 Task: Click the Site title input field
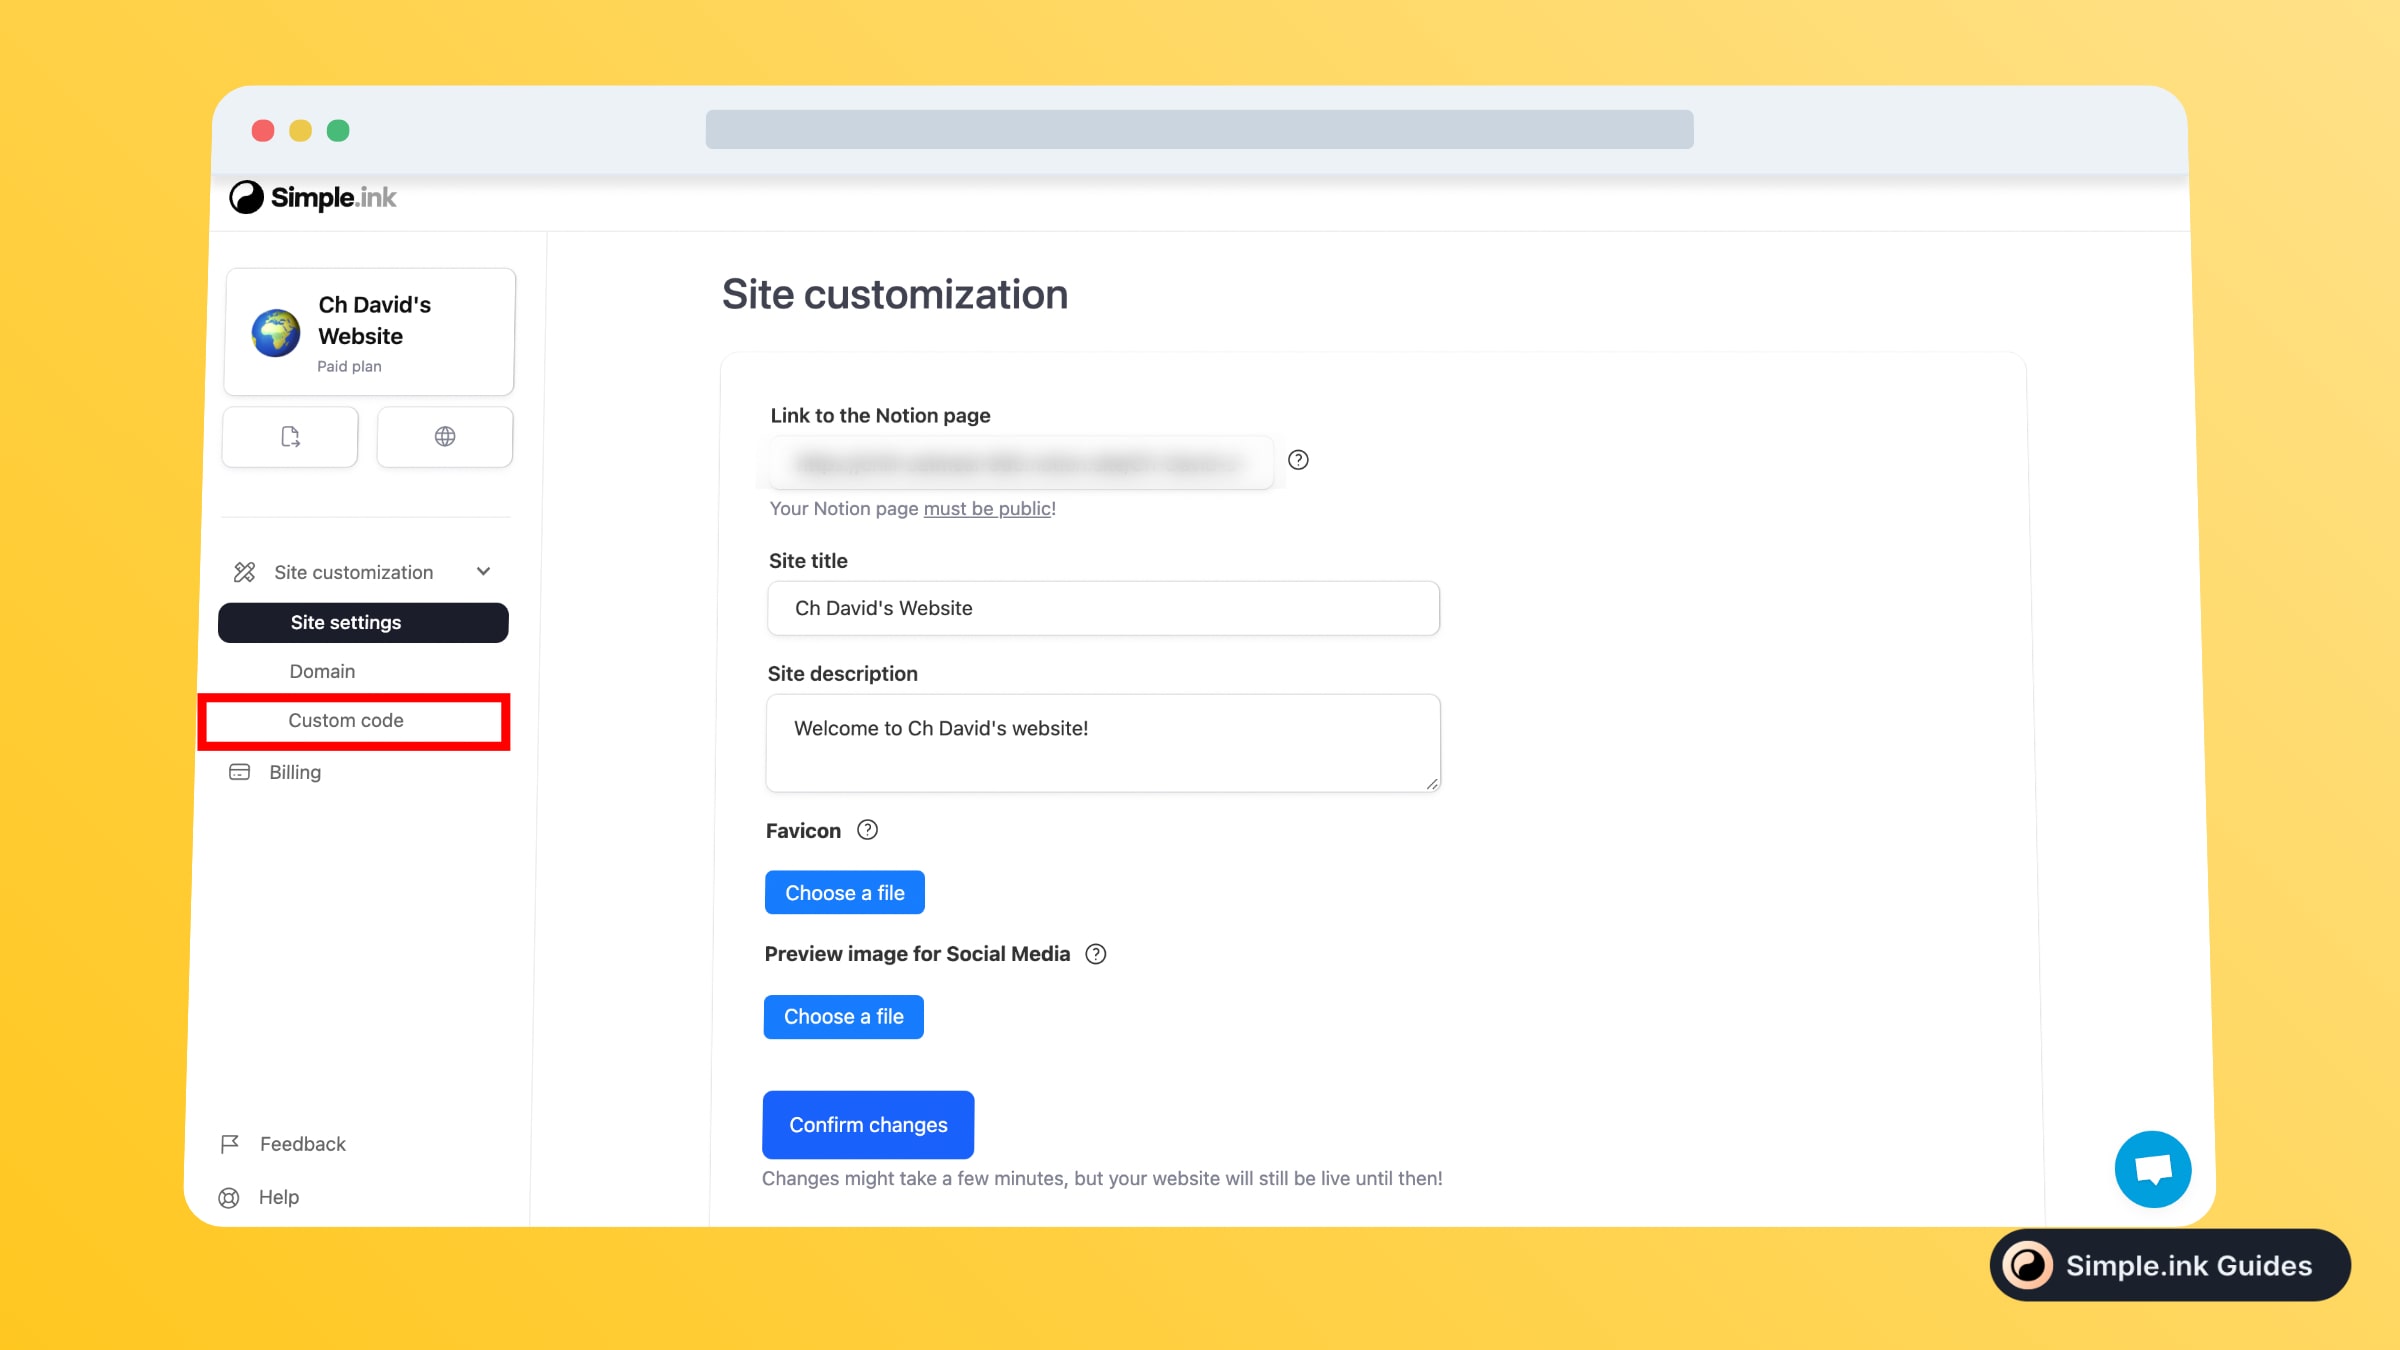pos(1101,607)
